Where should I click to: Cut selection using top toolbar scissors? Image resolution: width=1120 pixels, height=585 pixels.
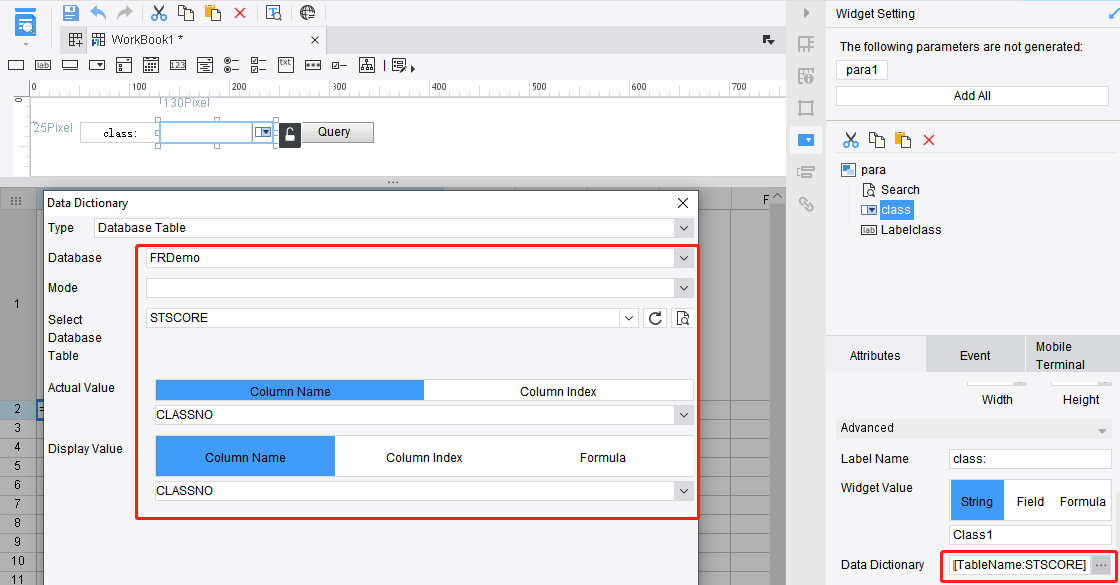pos(159,13)
